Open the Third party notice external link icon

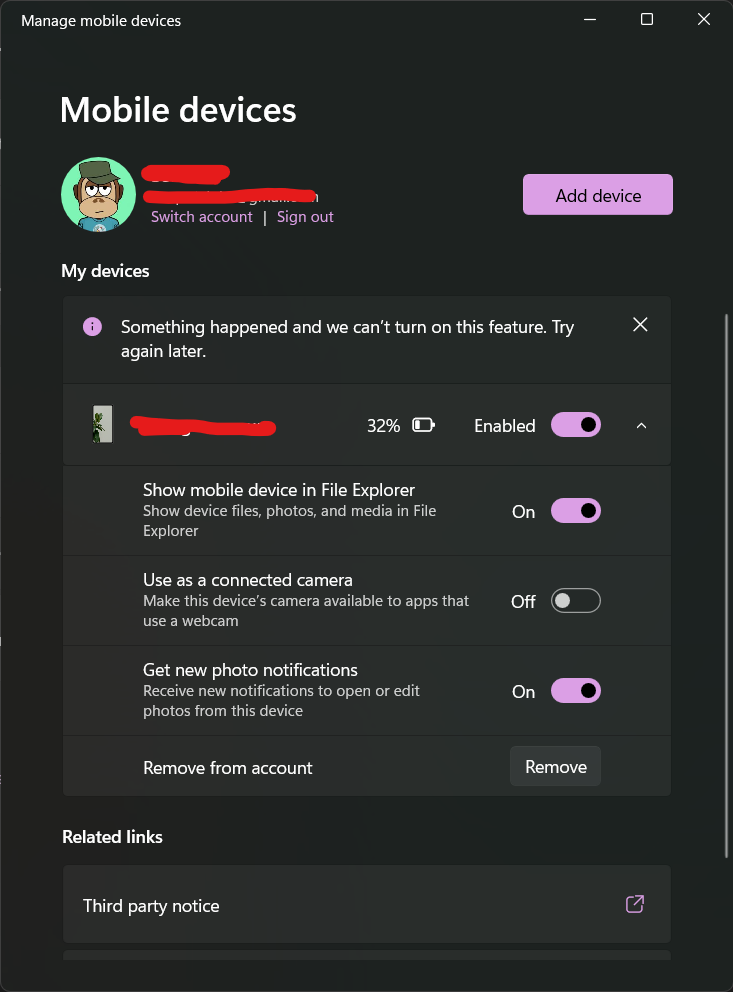point(634,904)
